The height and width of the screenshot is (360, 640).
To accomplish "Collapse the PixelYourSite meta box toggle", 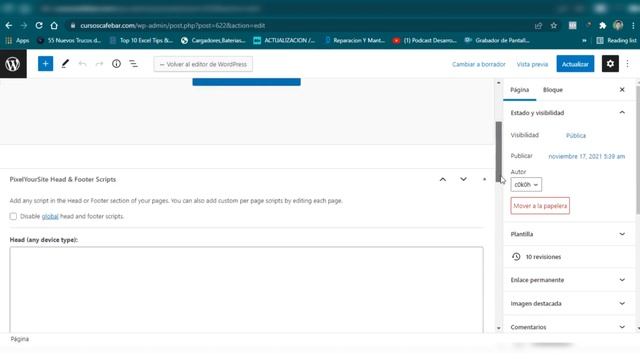I will pos(484,179).
